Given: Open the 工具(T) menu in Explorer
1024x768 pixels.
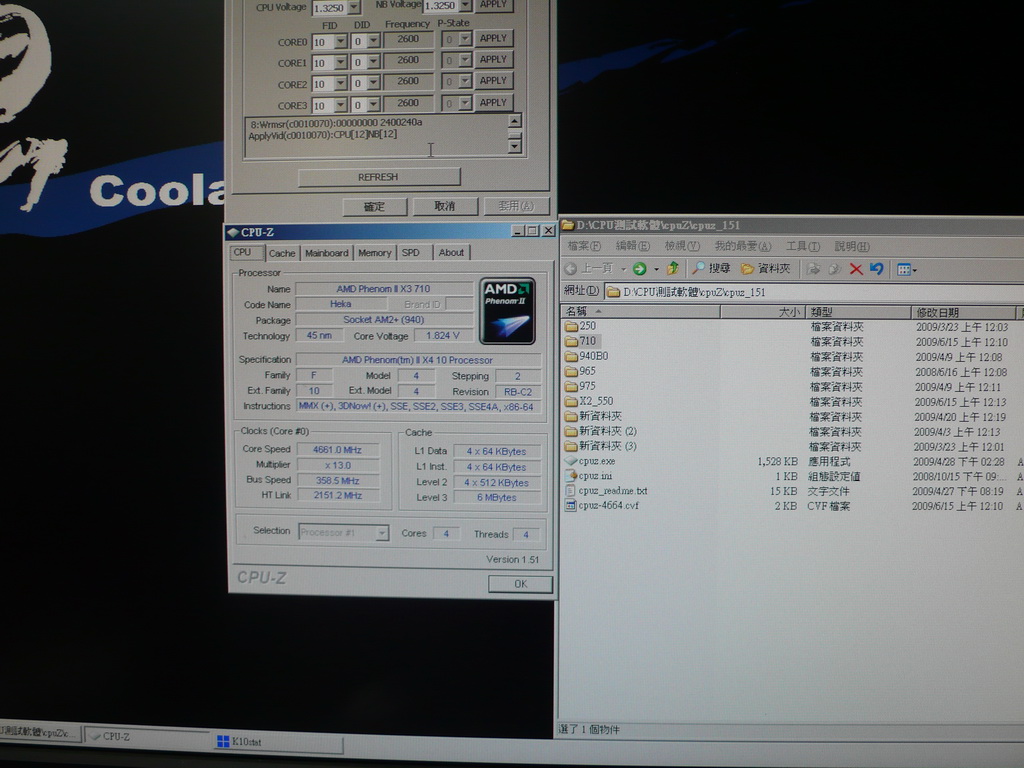Looking at the screenshot, I should click(x=803, y=246).
